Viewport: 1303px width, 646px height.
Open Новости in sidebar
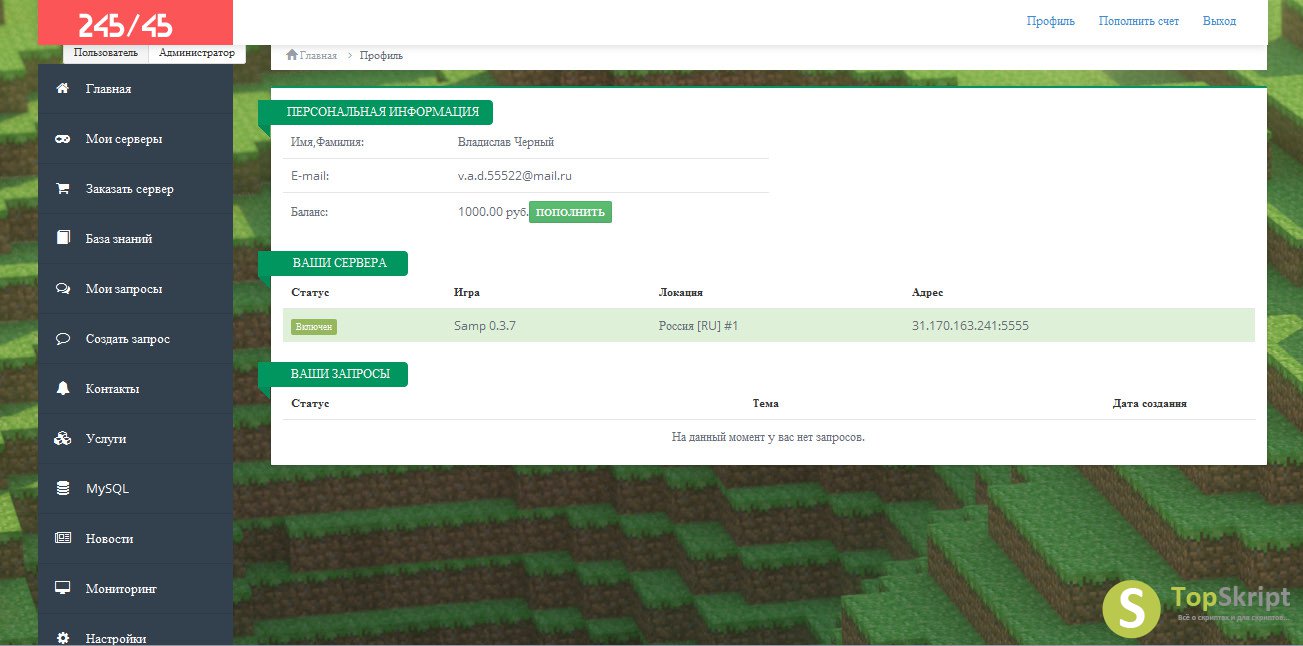pyautogui.click(x=135, y=539)
